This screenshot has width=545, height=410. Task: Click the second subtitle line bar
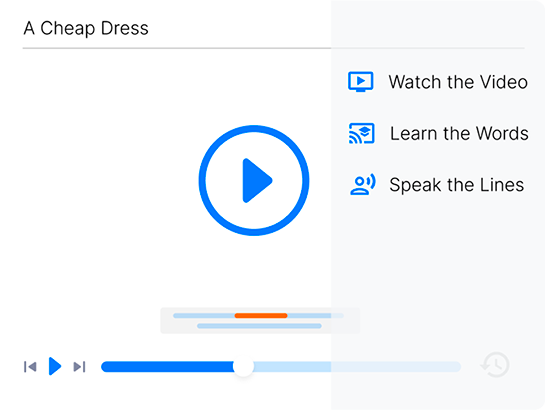(259, 326)
